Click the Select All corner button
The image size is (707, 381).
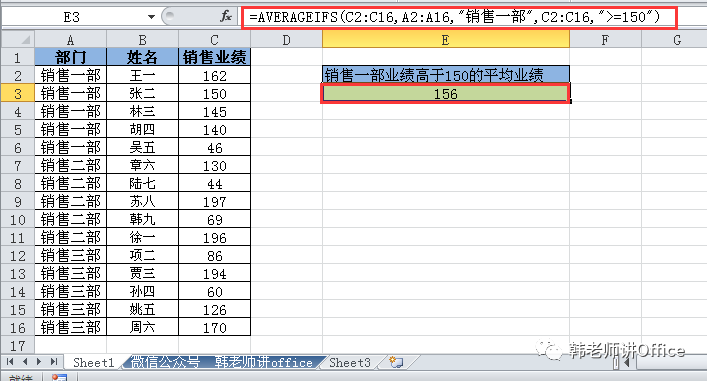[x=18, y=40]
